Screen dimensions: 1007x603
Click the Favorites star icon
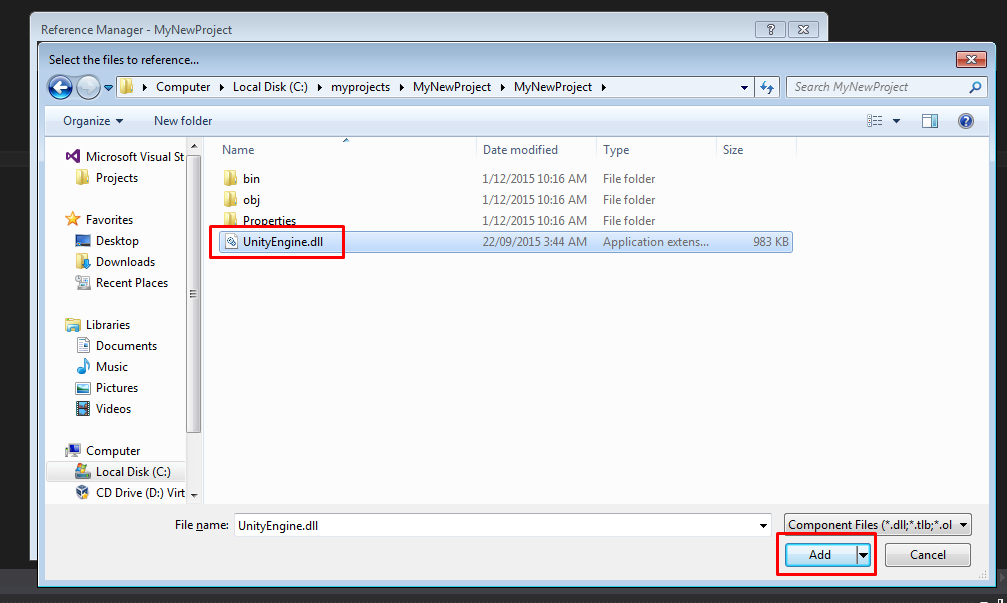(73, 219)
